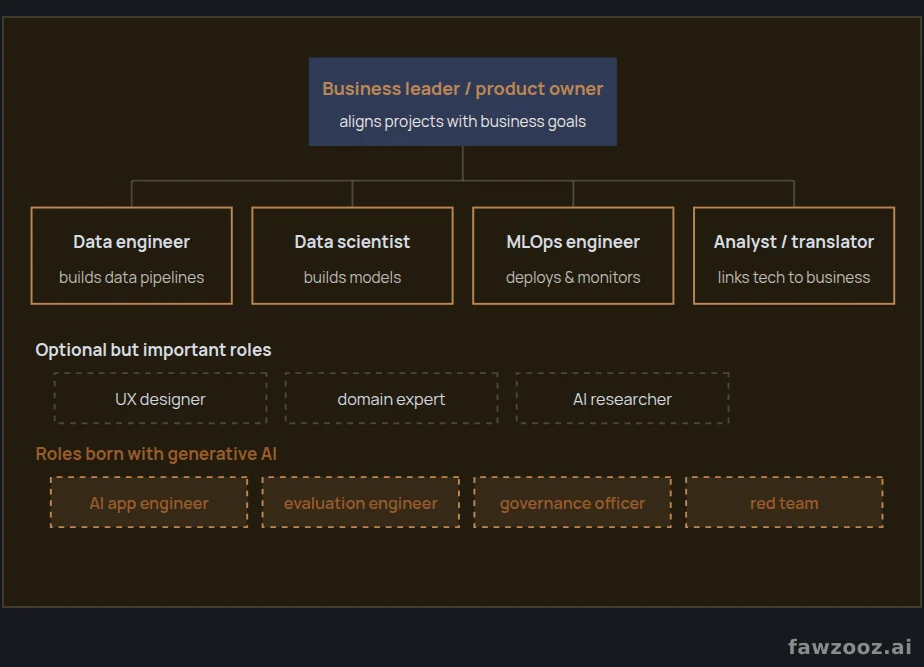Viewport: 924px width, 667px height.
Task: Click the 'builds models' description text
Action: pyautogui.click(x=352, y=277)
